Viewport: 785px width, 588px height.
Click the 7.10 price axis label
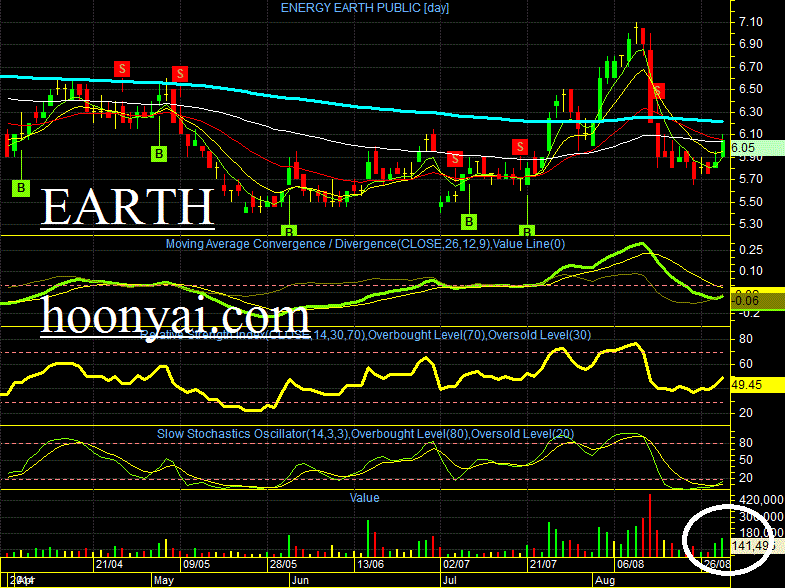point(750,22)
